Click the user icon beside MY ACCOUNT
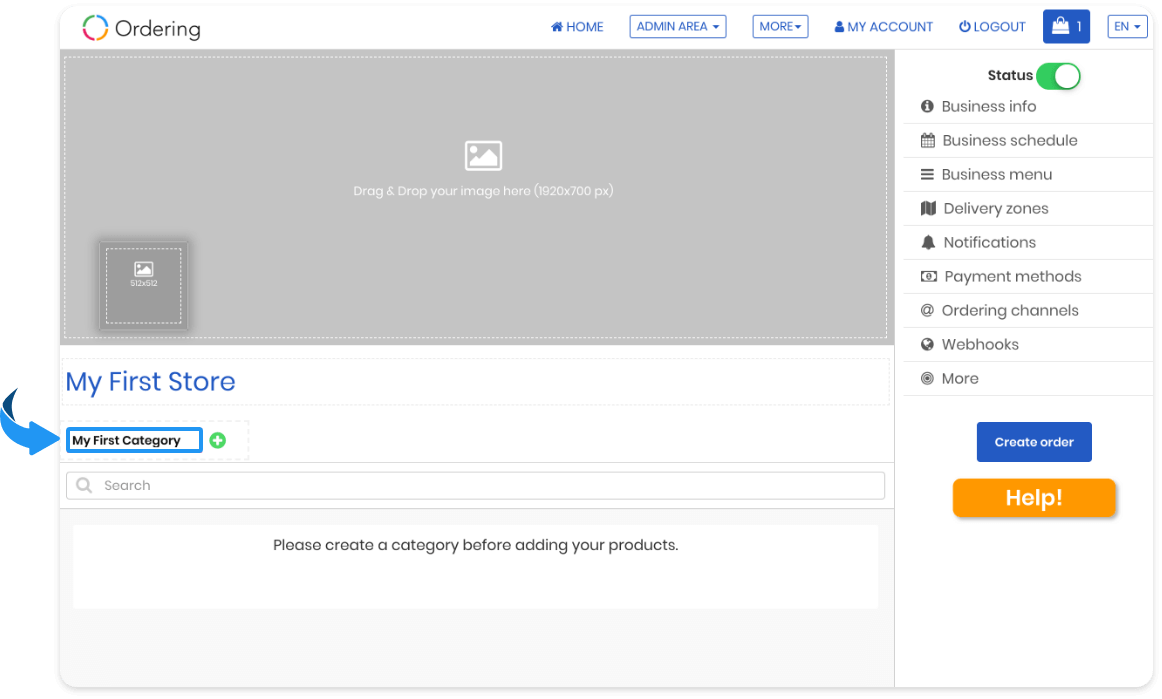Image resolution: width=1162 pixels, height=699 pixels. pyautogui.click(x=839, y=27)
